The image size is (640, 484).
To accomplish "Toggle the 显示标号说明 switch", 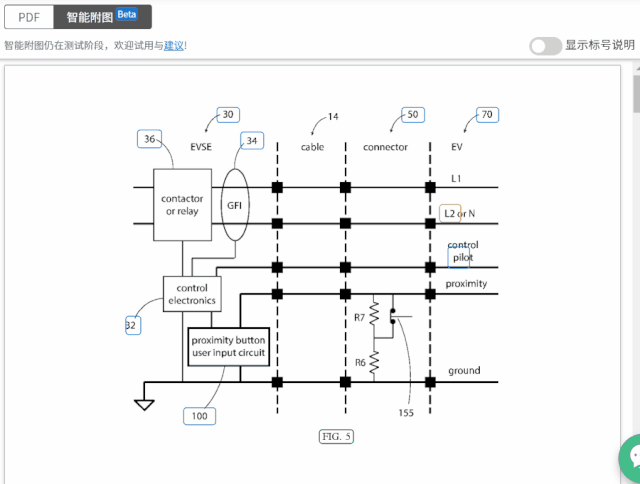I will pyautogui.click(x=545, y=46).
